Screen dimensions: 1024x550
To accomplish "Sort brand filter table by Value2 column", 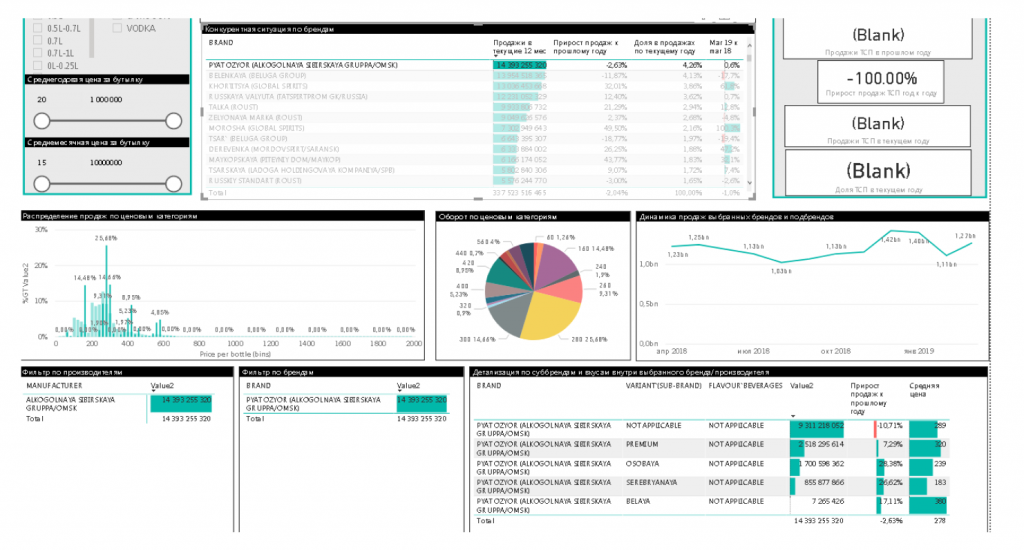I will point(409,386).
